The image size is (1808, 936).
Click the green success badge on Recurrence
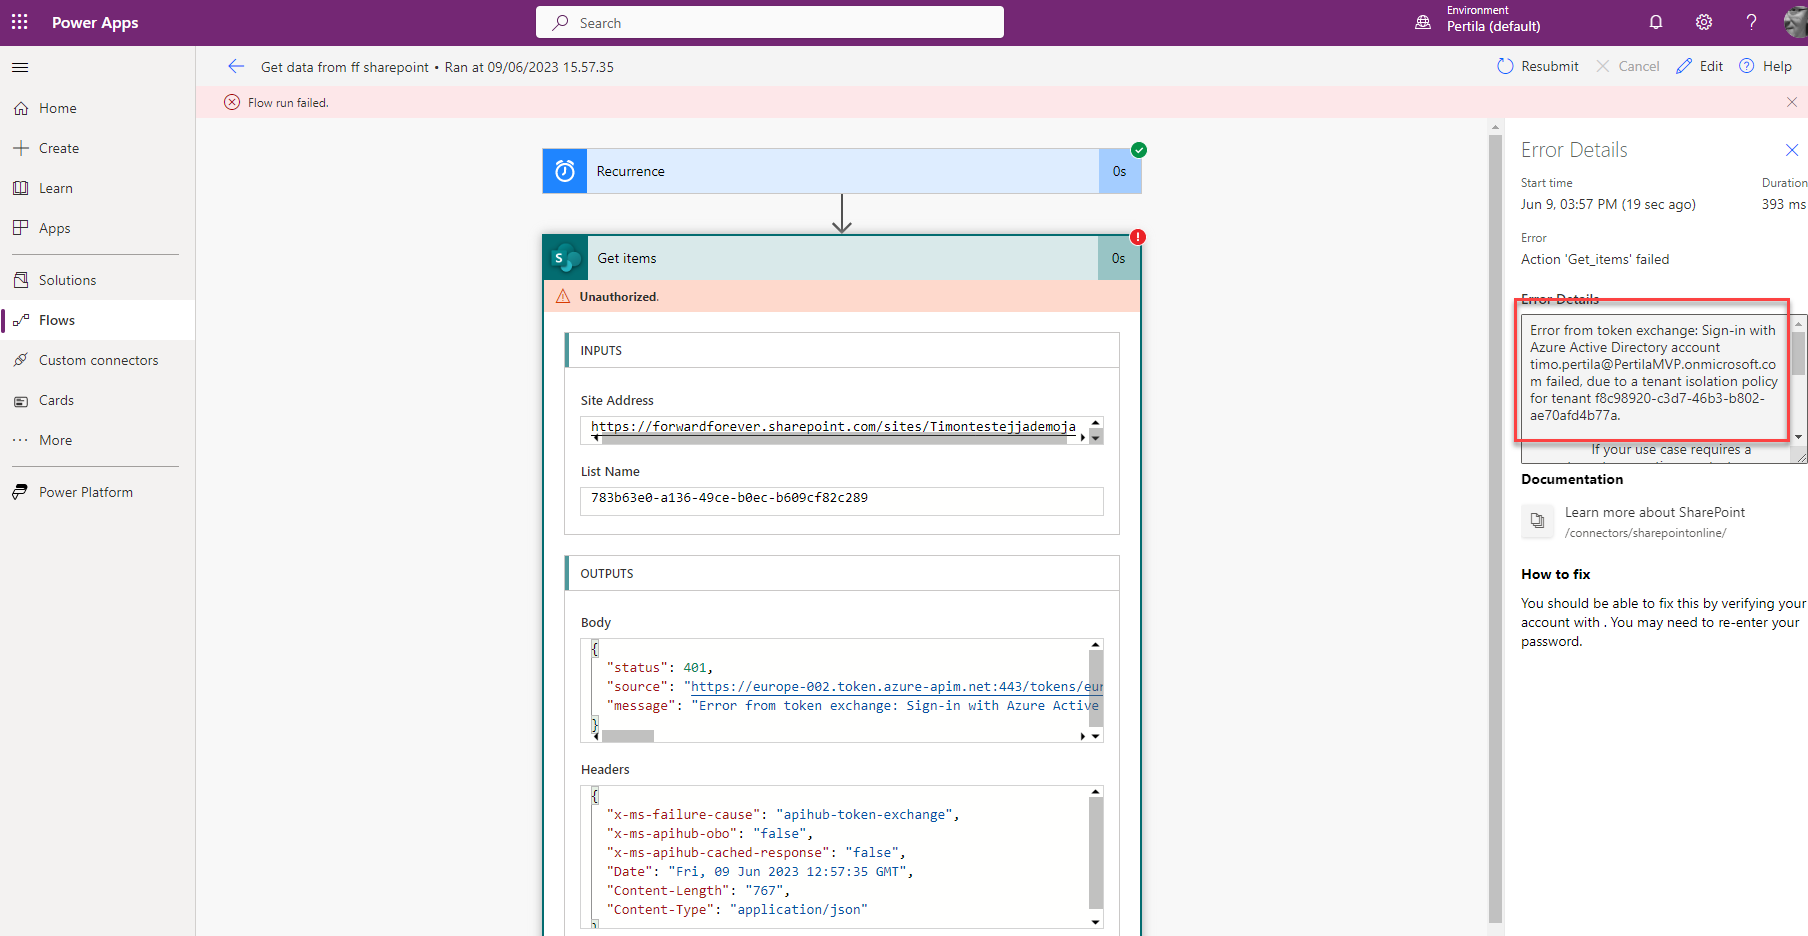1139,150
